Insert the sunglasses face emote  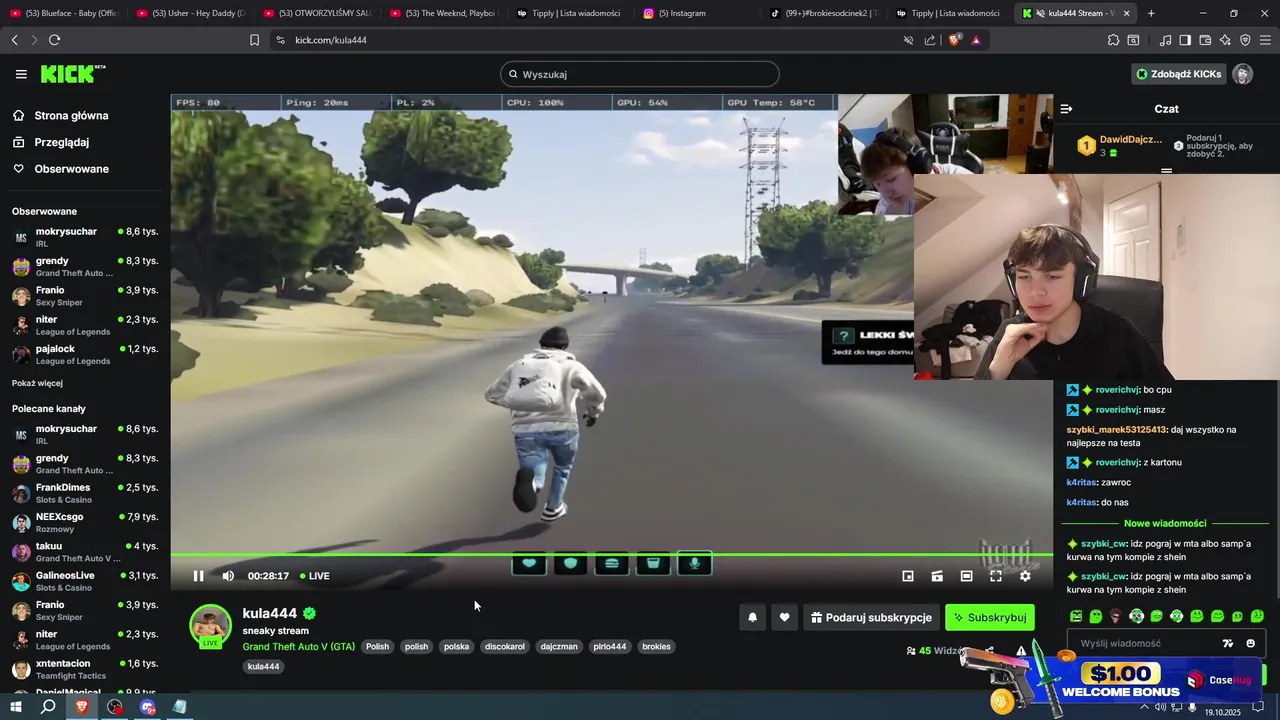click(1116, 616)
